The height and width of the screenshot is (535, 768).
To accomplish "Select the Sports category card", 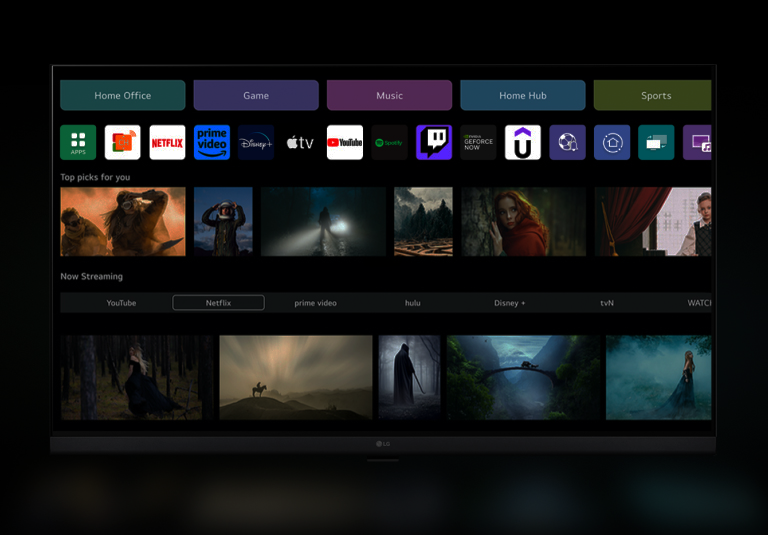I will pyautogui.click(x=653, y=96).
